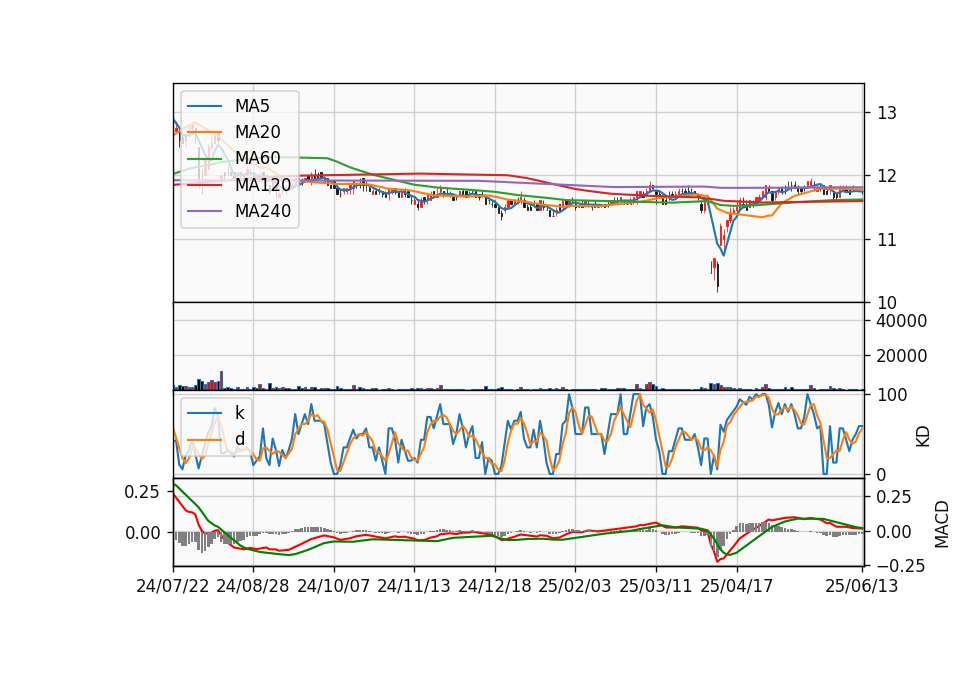This screenshot has height=690, width=960.
Task: Click the lowest April candlestick near 10
Action: click(x=717, y=277)
